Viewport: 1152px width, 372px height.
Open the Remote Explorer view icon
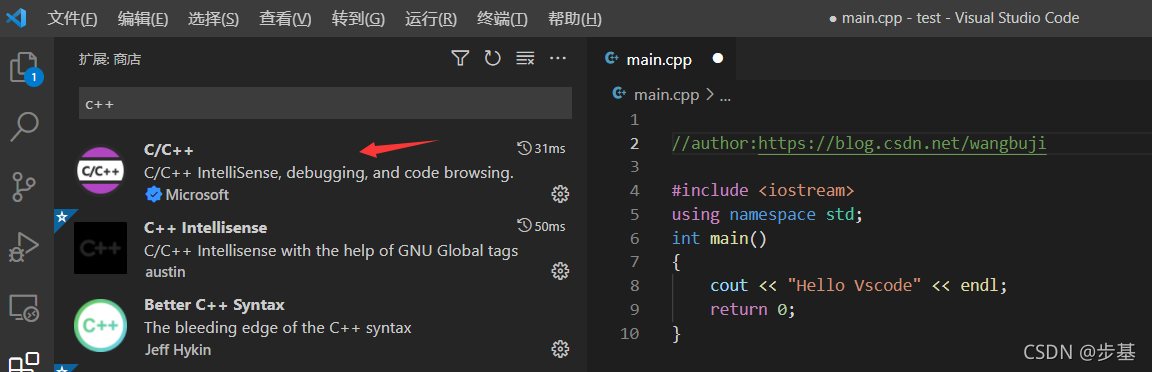pos(24,307)
